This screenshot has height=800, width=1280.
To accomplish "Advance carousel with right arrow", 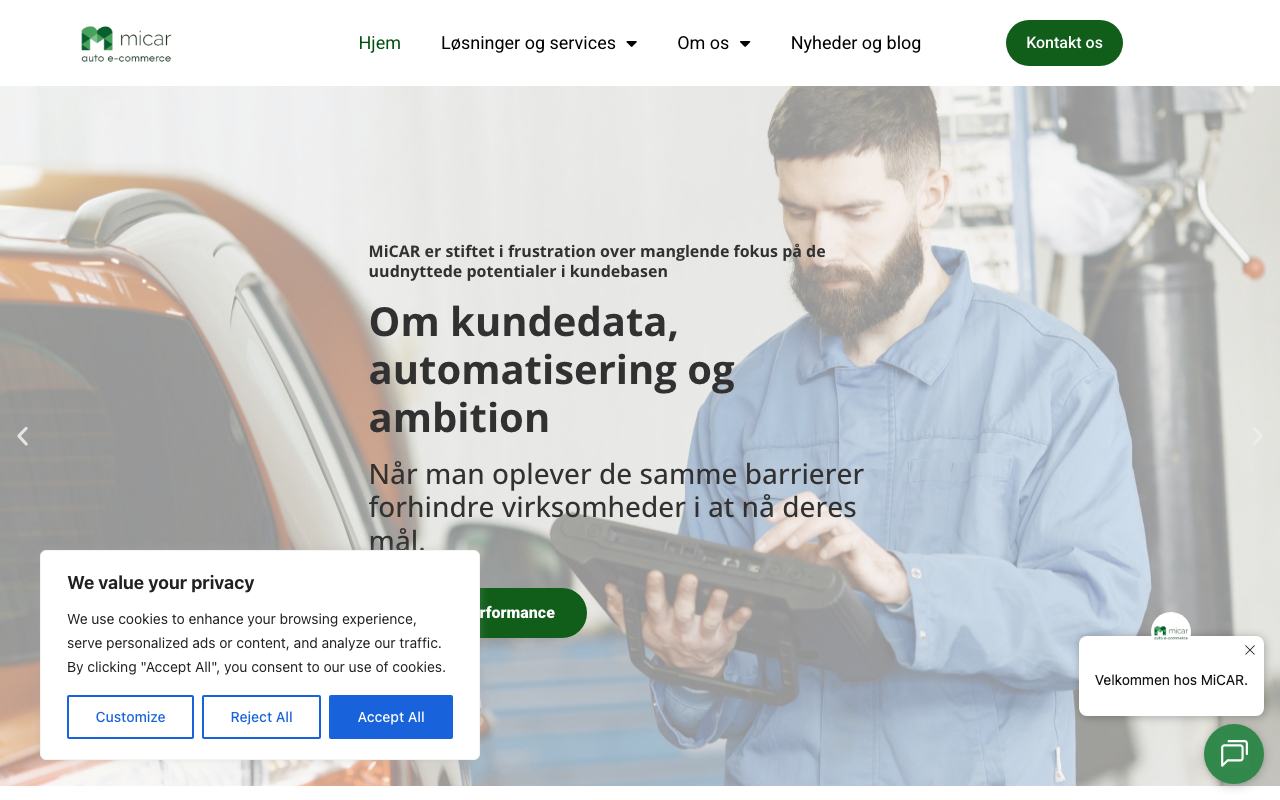I will (1257, 436).
